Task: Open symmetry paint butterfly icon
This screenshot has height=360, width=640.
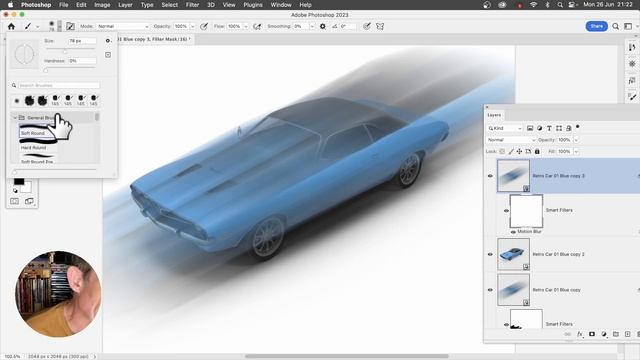Action: pos(380,27)
